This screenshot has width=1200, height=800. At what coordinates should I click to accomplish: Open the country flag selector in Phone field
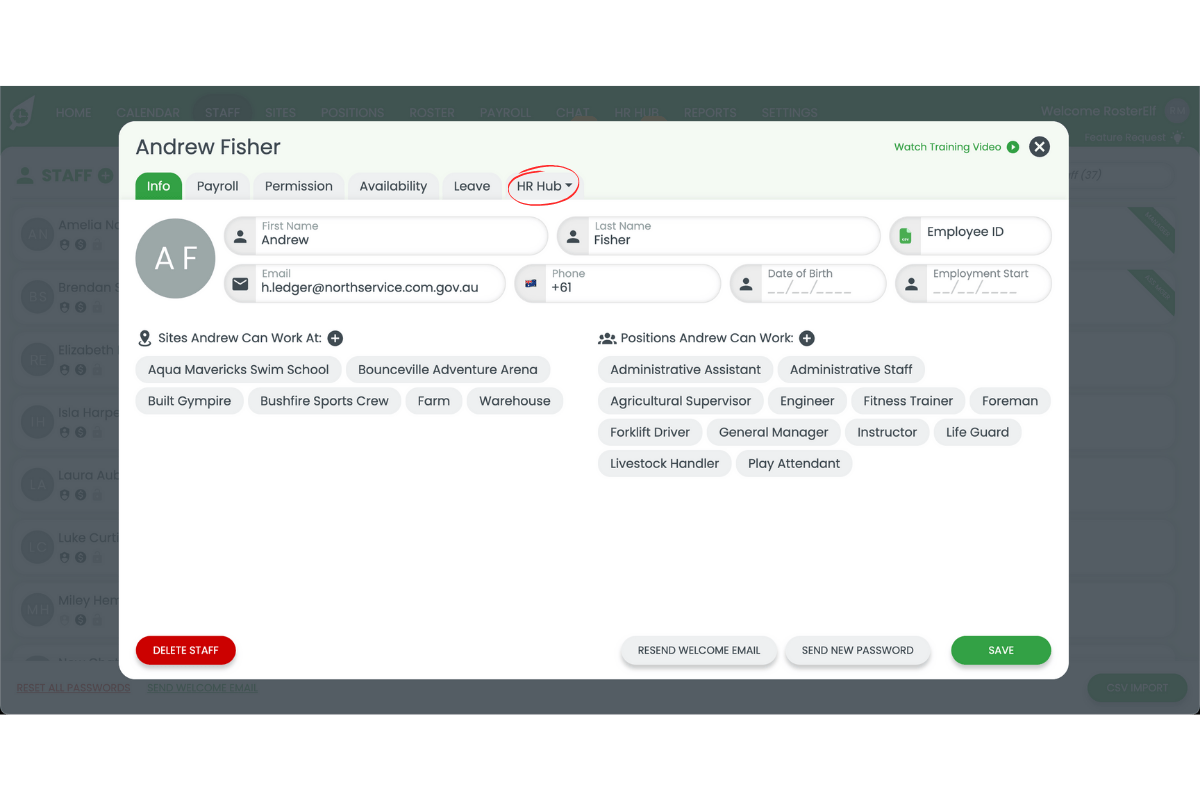tap(531, 283)
